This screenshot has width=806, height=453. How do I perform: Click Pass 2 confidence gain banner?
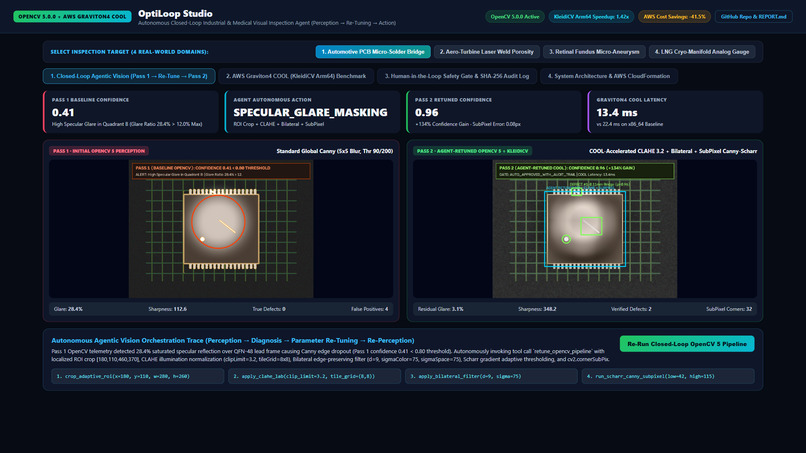coord(585,171)
